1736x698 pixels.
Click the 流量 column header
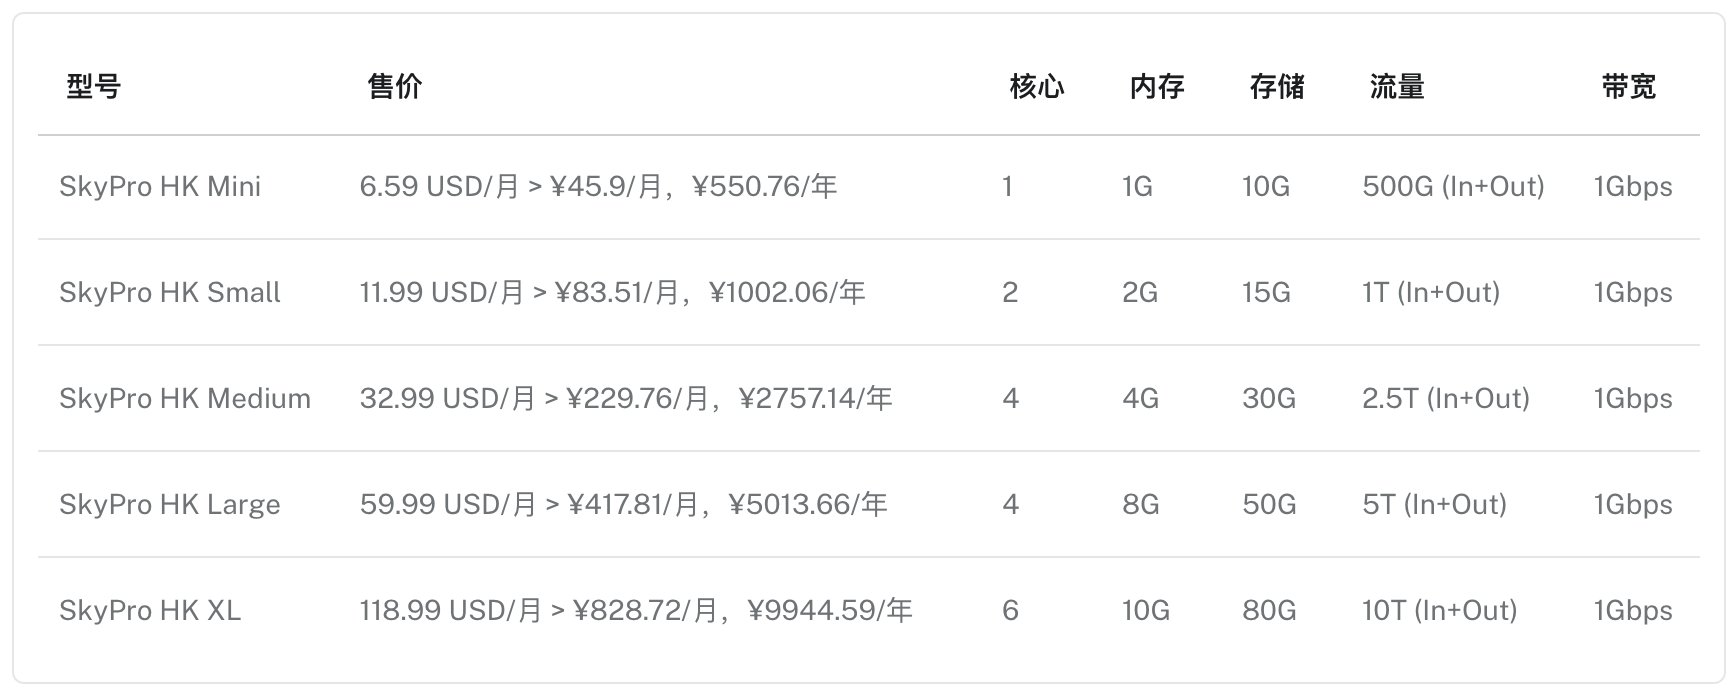1397,87
